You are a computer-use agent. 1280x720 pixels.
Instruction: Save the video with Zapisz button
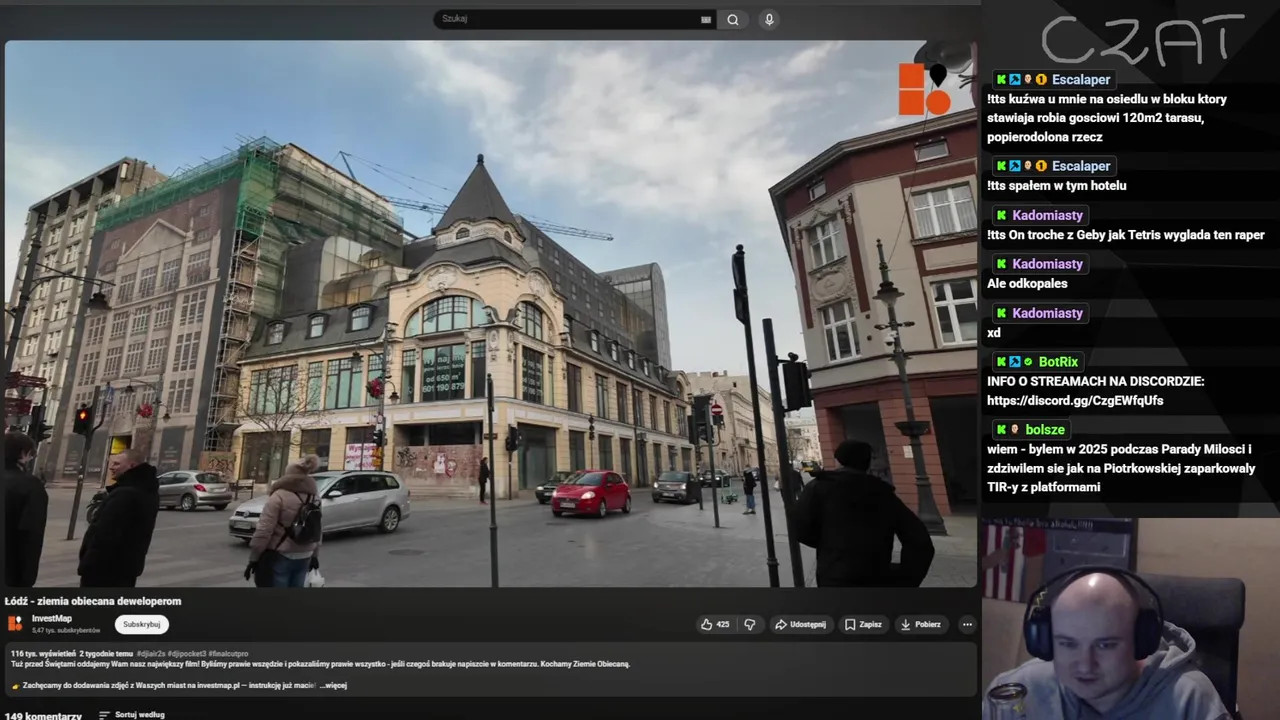coord(863,624)
